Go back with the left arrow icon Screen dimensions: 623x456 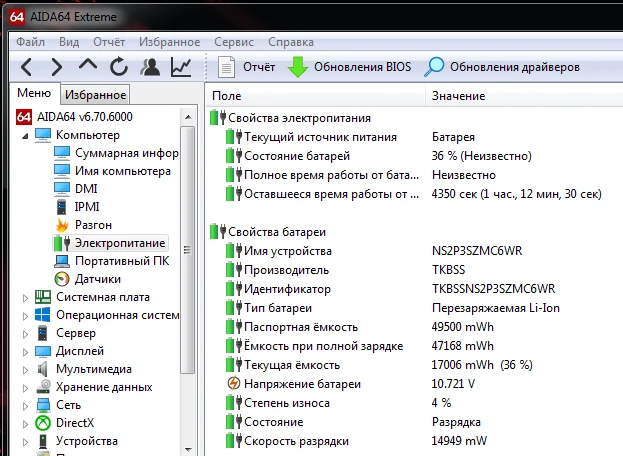[26, 67]
